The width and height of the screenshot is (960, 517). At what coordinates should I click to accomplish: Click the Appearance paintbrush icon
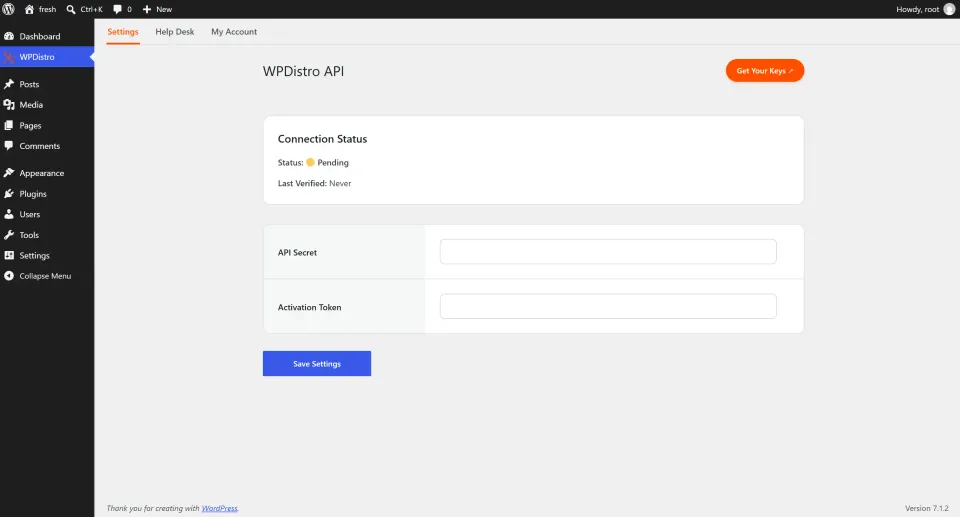[9, 173]
